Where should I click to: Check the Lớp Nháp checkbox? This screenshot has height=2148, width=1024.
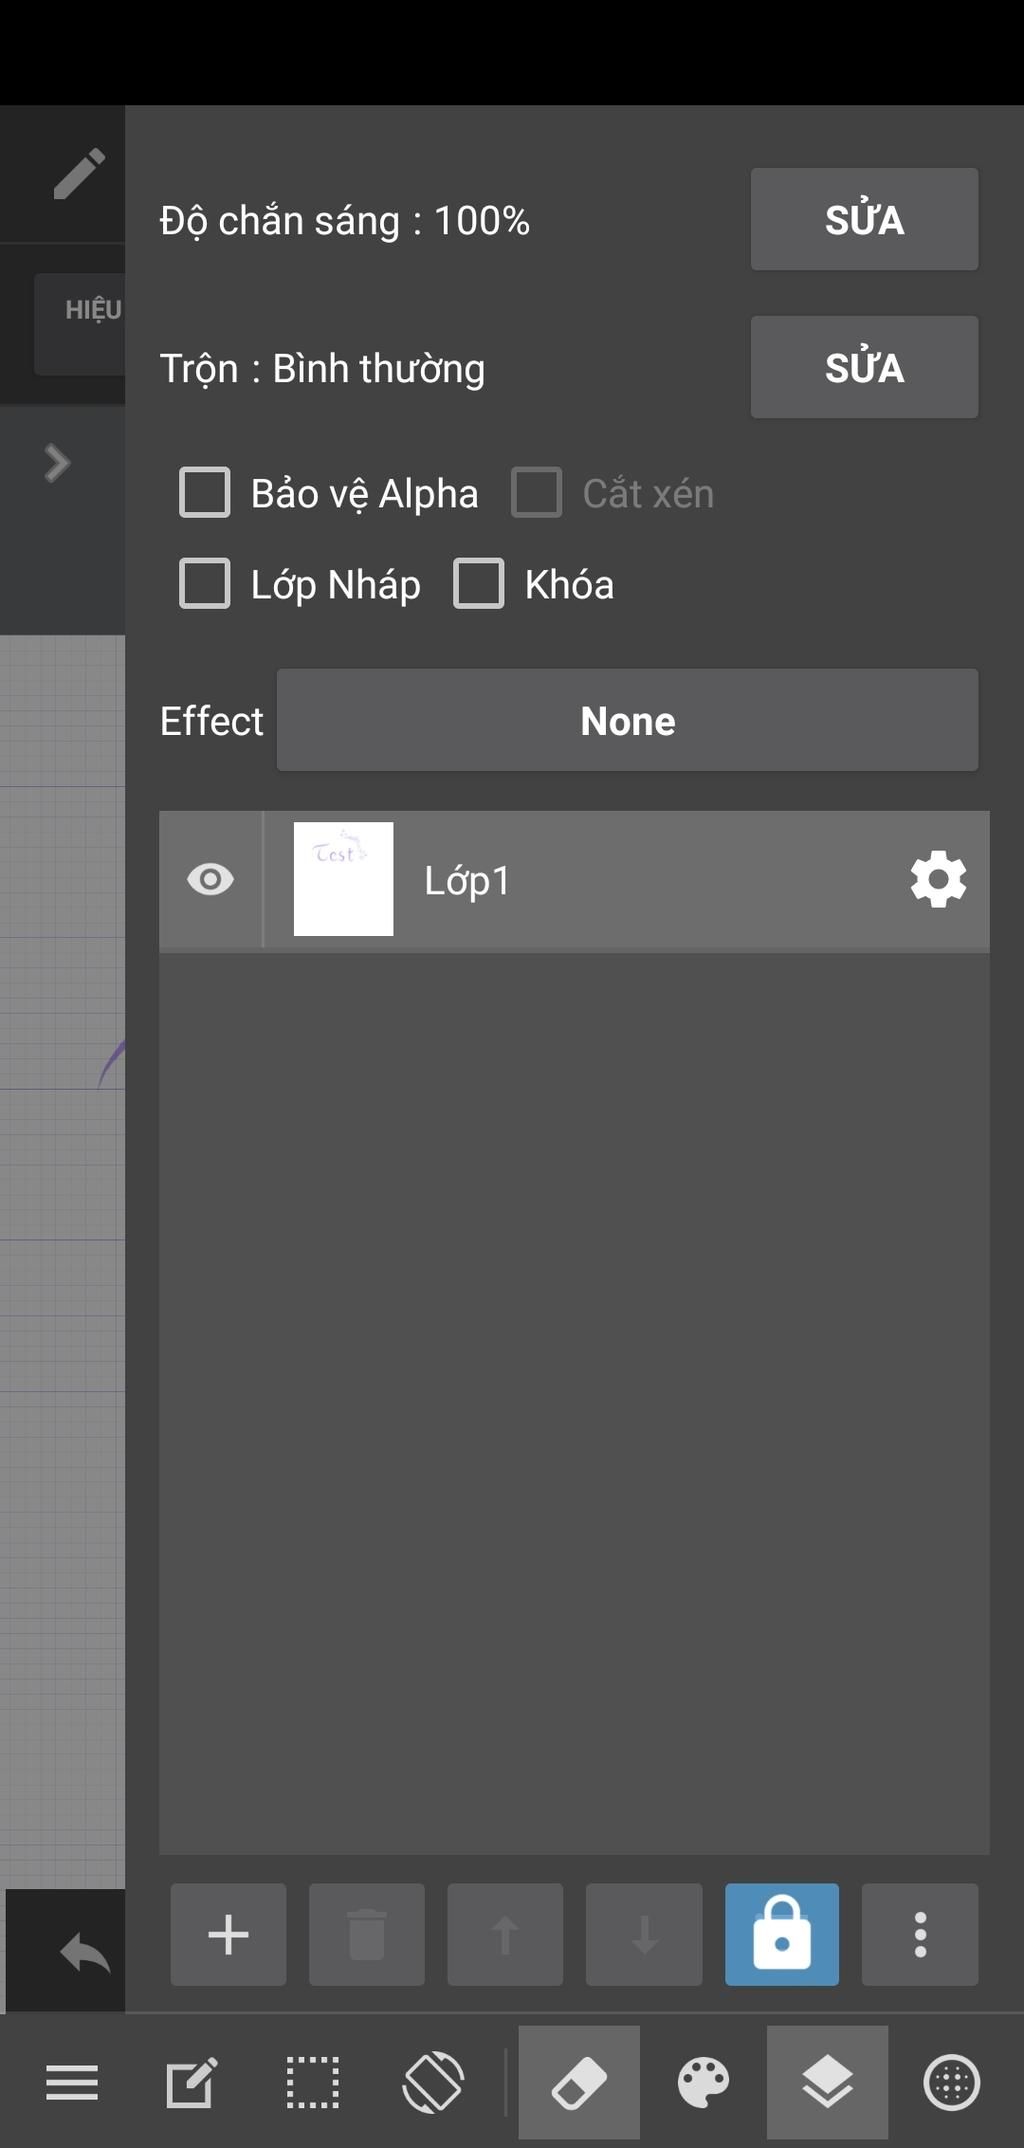pos(205,584)
